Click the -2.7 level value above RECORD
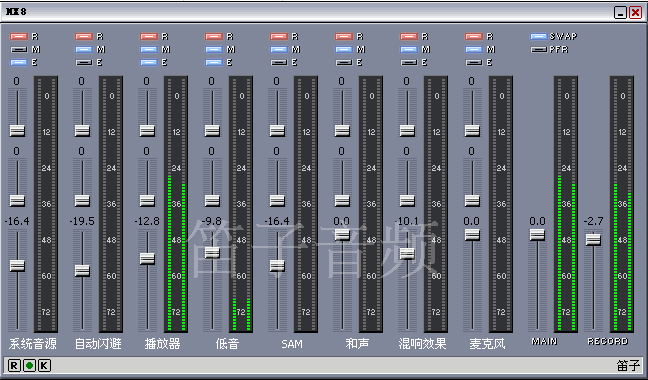The width and height of the screenshot is (648, 380). 593,221
